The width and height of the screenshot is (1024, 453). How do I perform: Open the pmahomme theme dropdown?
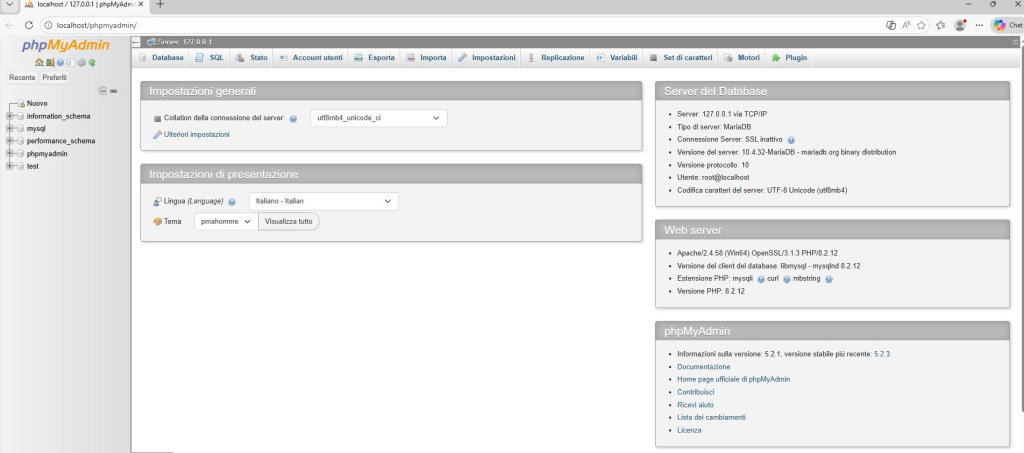(x=225, y=221)
